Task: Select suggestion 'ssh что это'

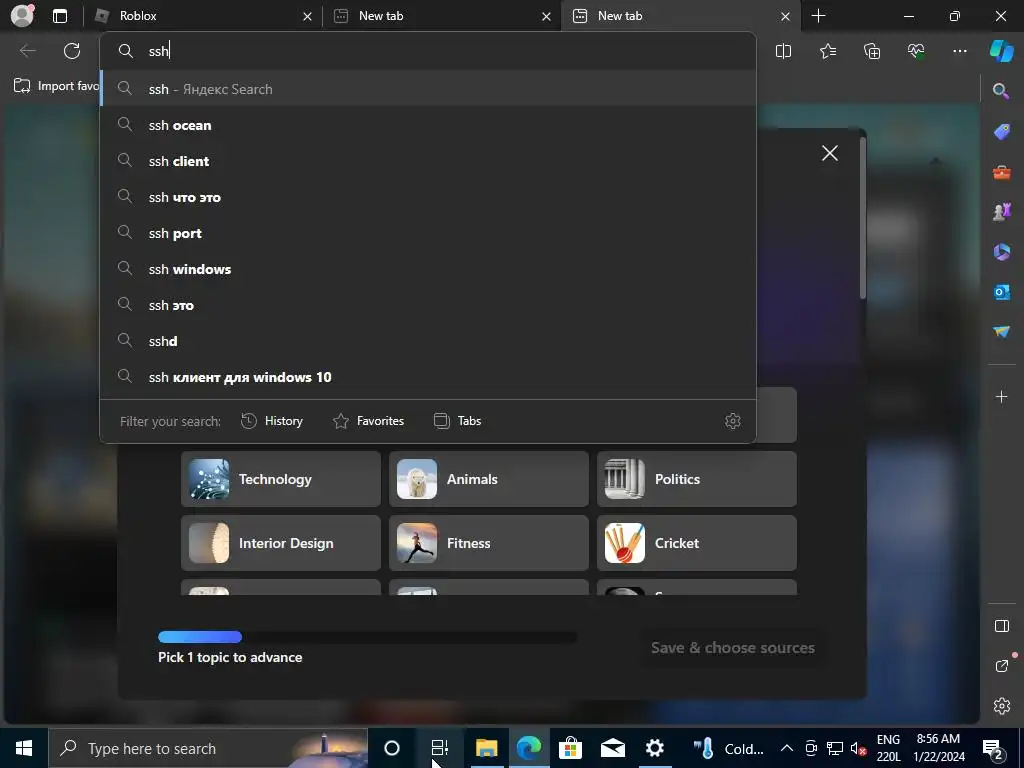Action: point(428,197)
